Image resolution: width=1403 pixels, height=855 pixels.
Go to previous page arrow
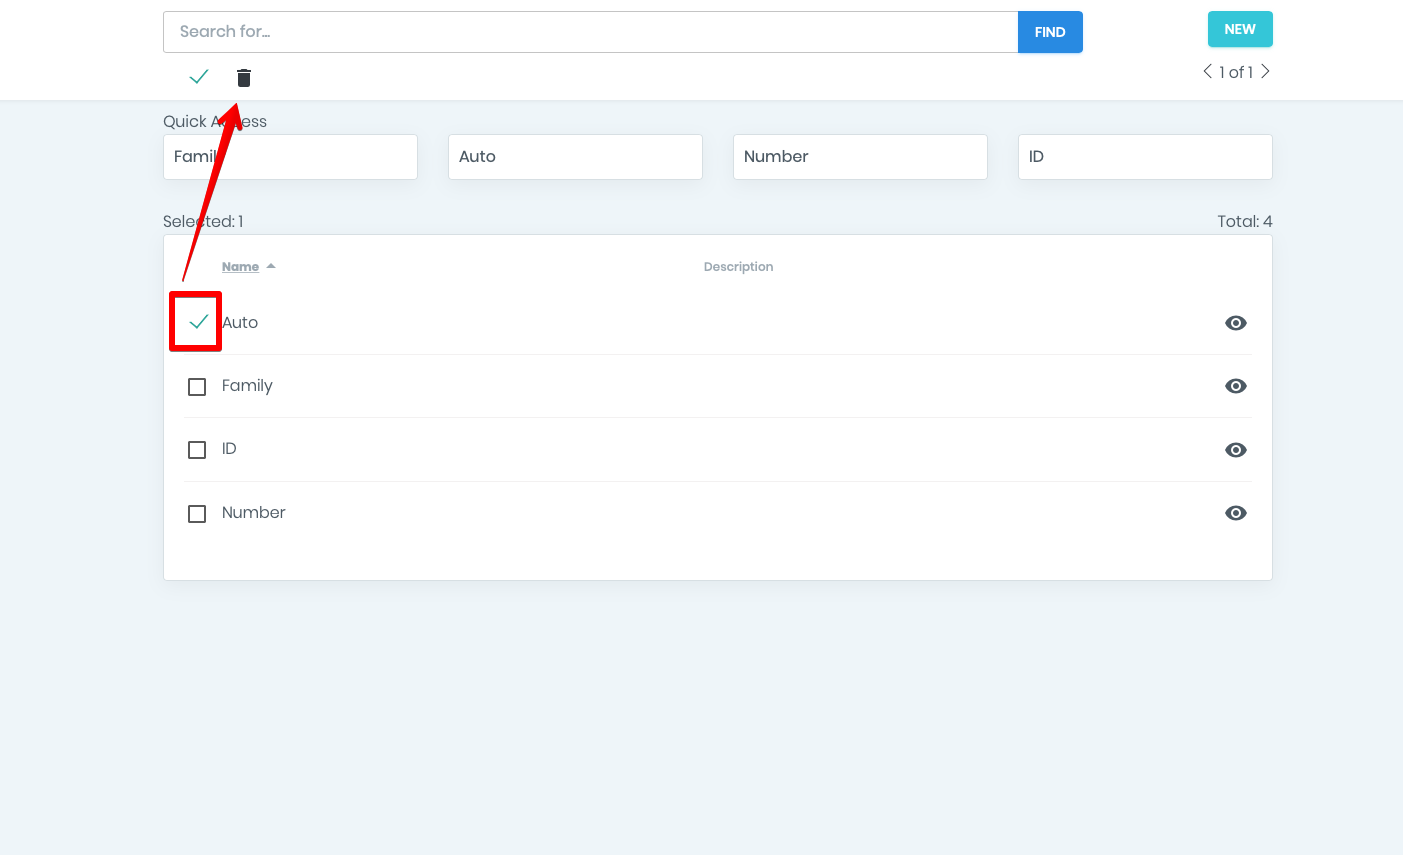tap(1207, 71)
